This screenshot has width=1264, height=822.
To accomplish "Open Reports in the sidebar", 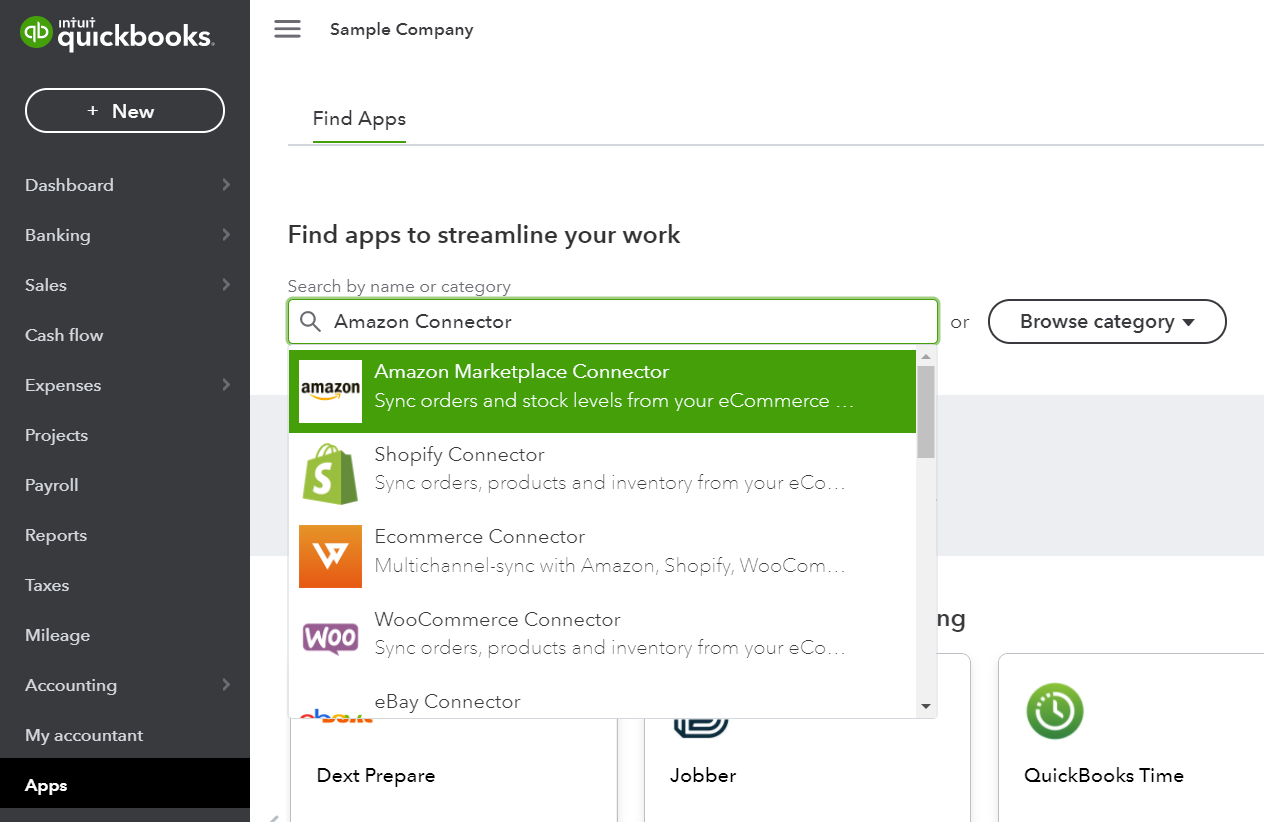I will [x=56, y=535].
